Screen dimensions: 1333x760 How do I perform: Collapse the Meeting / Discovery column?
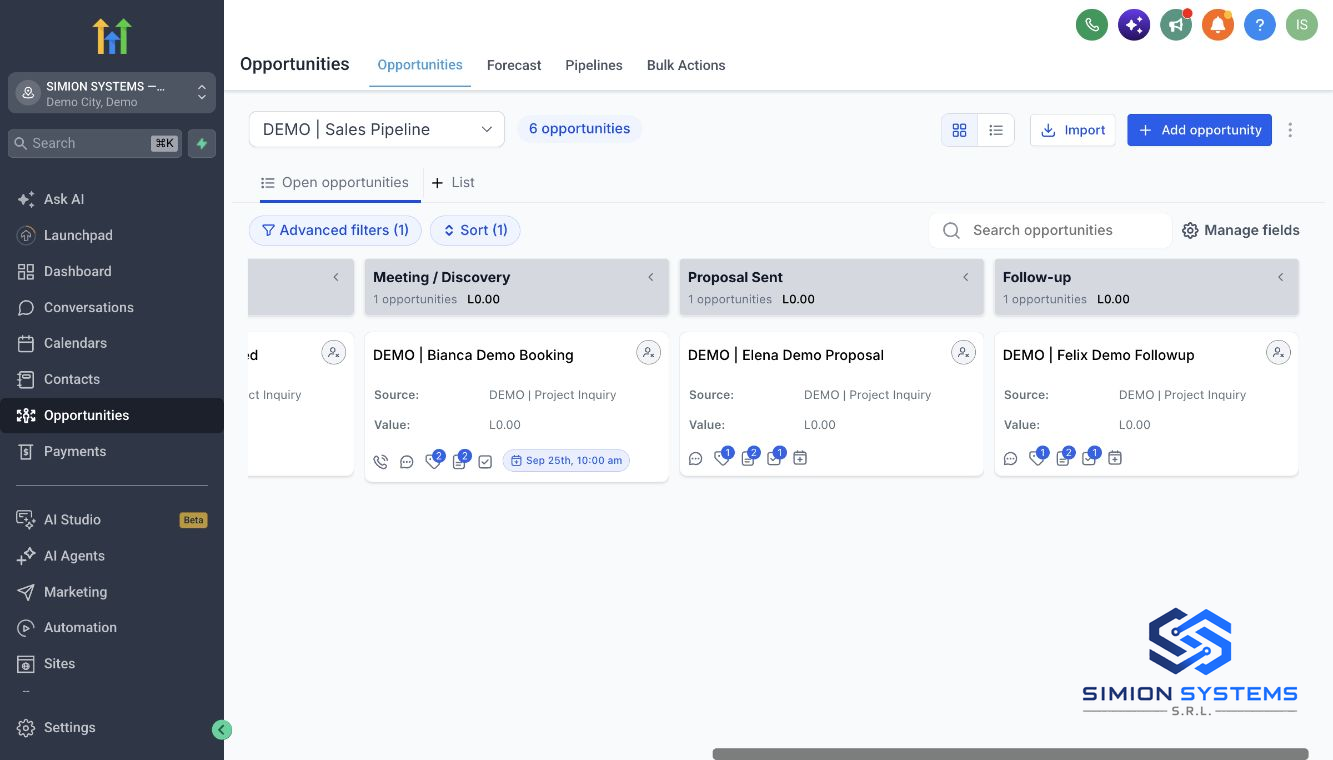coord(651,277)
